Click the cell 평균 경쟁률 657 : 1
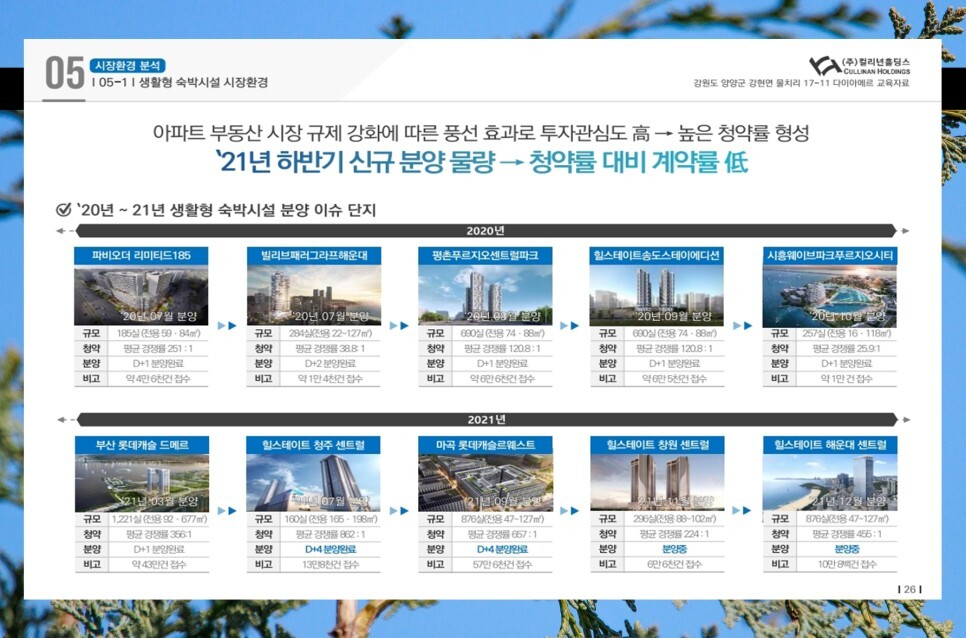 click(x=502, y=535)
